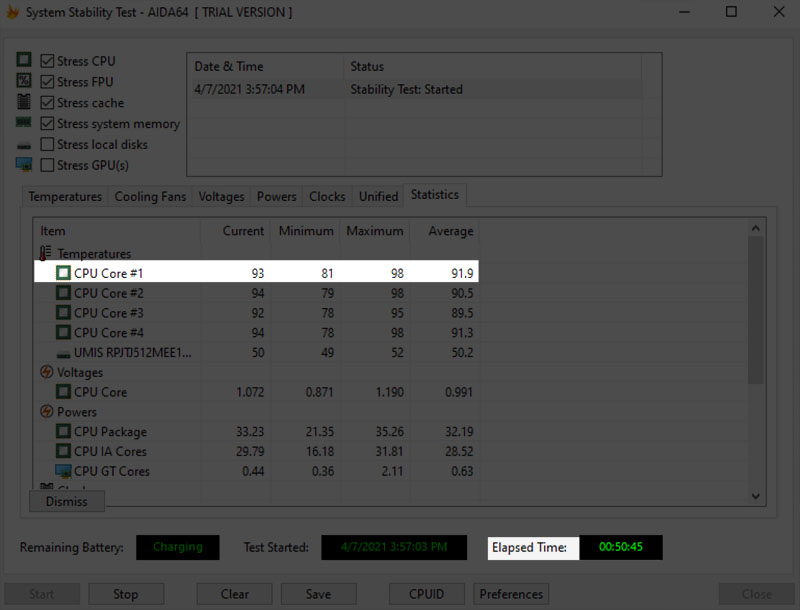Screen dimensions: 800x610
Task: Click the Save button
Action: pos(318,594)
